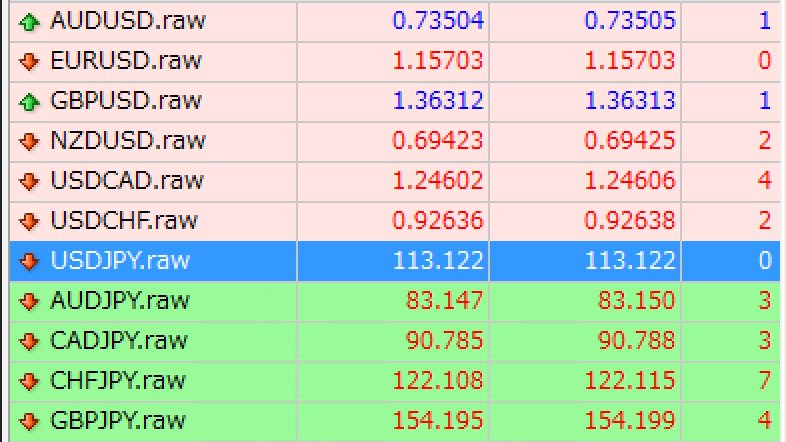The height and width of the screenshot is (442, 786).
Task: Select the AUDUSD.raw symbol name
Action: (x=128, y=21)
